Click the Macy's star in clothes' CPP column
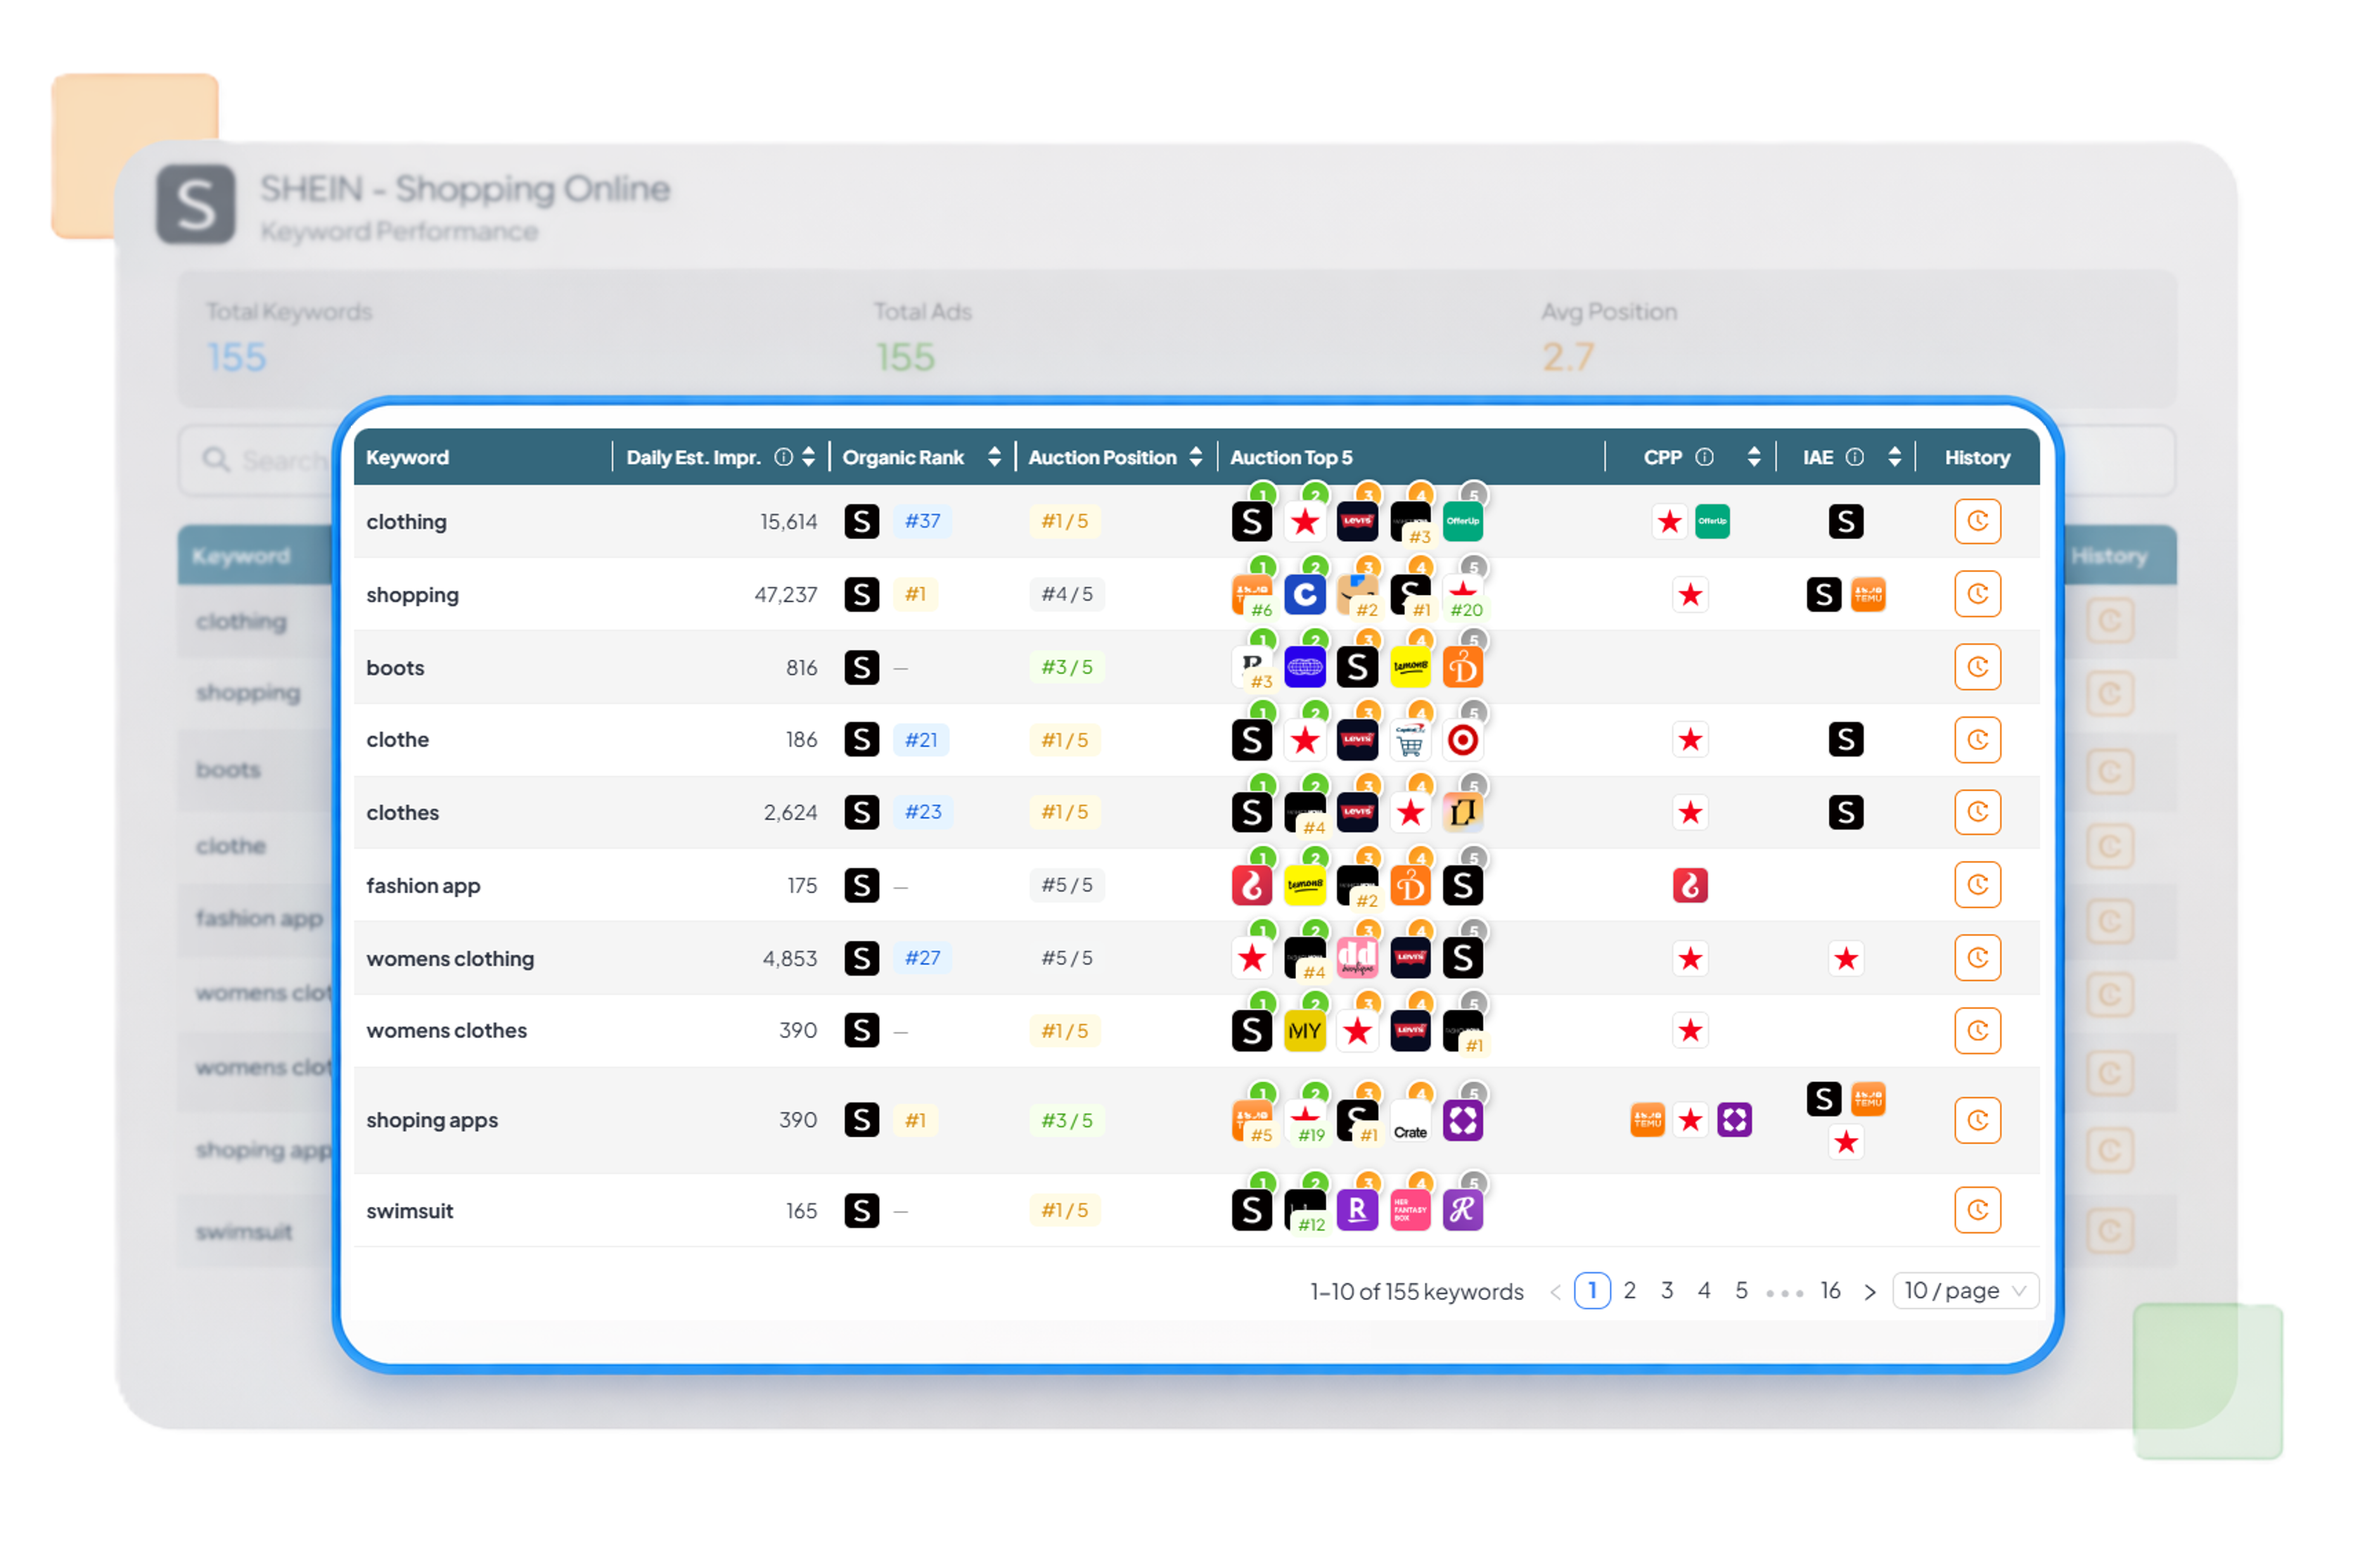 click(x=1690, y=812)
